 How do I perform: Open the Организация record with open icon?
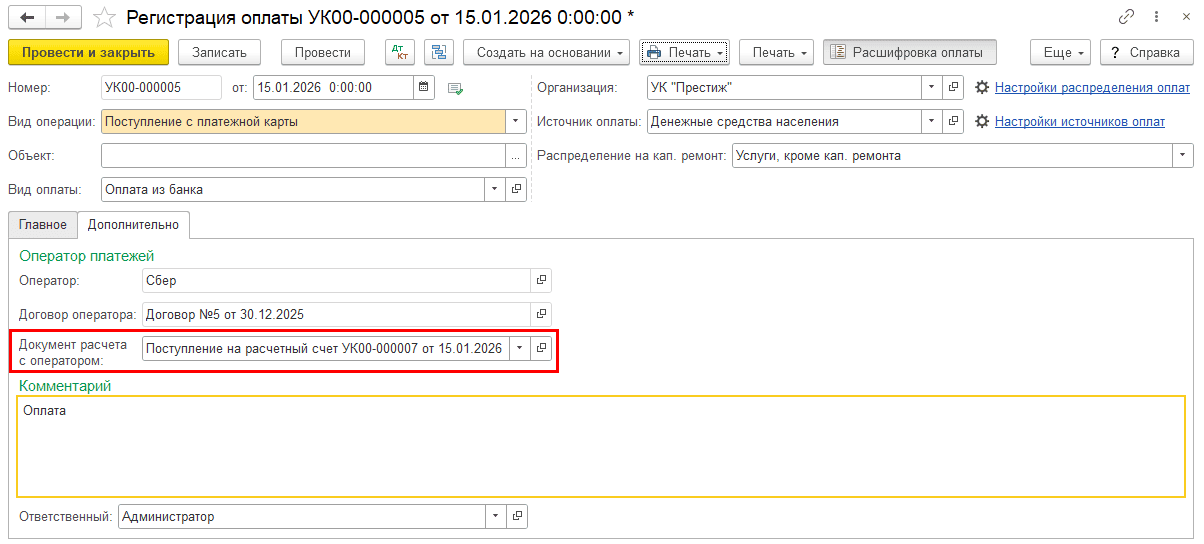pyautogui.click(x=953, y=88)
